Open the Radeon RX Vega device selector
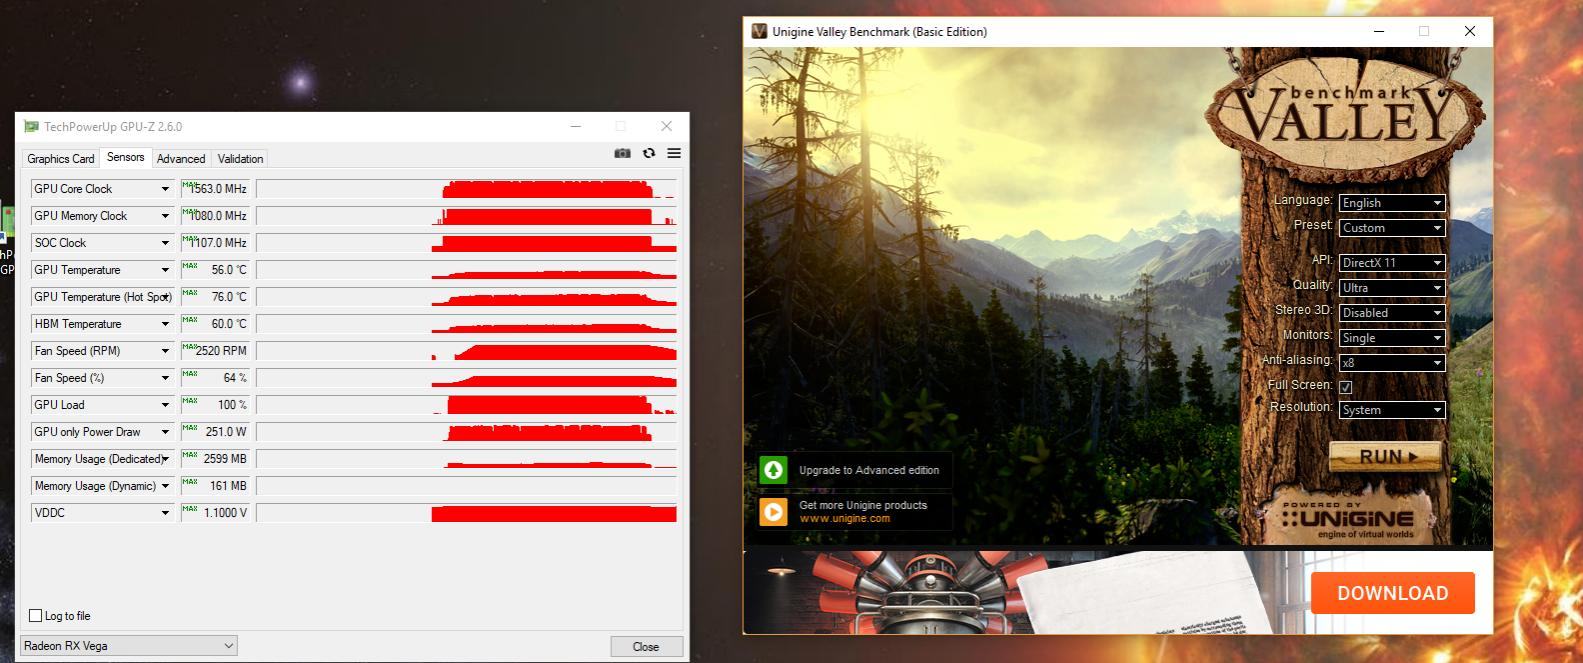Screen dimensions: 1583x663 pos(129,646)
